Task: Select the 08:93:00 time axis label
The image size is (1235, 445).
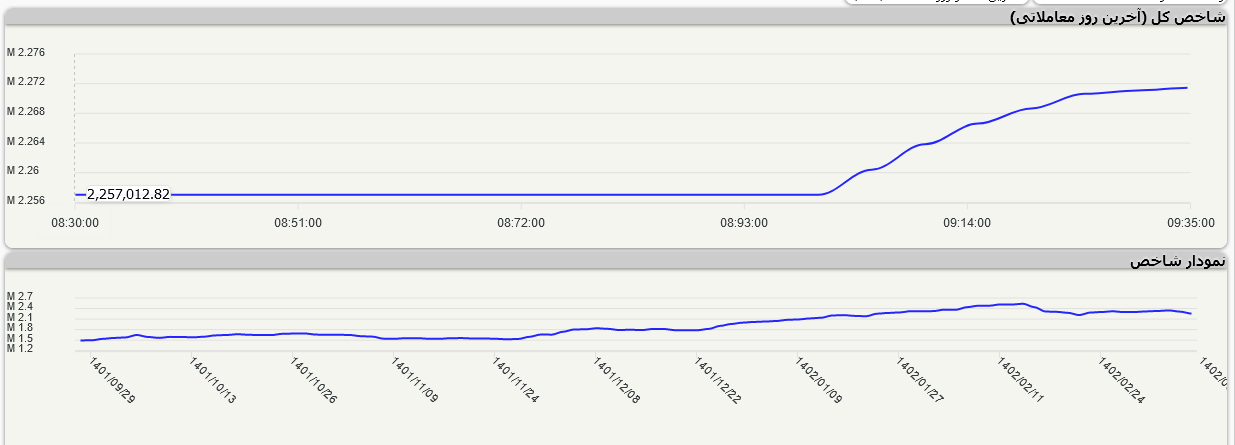Action: click(x=744, y=223)
